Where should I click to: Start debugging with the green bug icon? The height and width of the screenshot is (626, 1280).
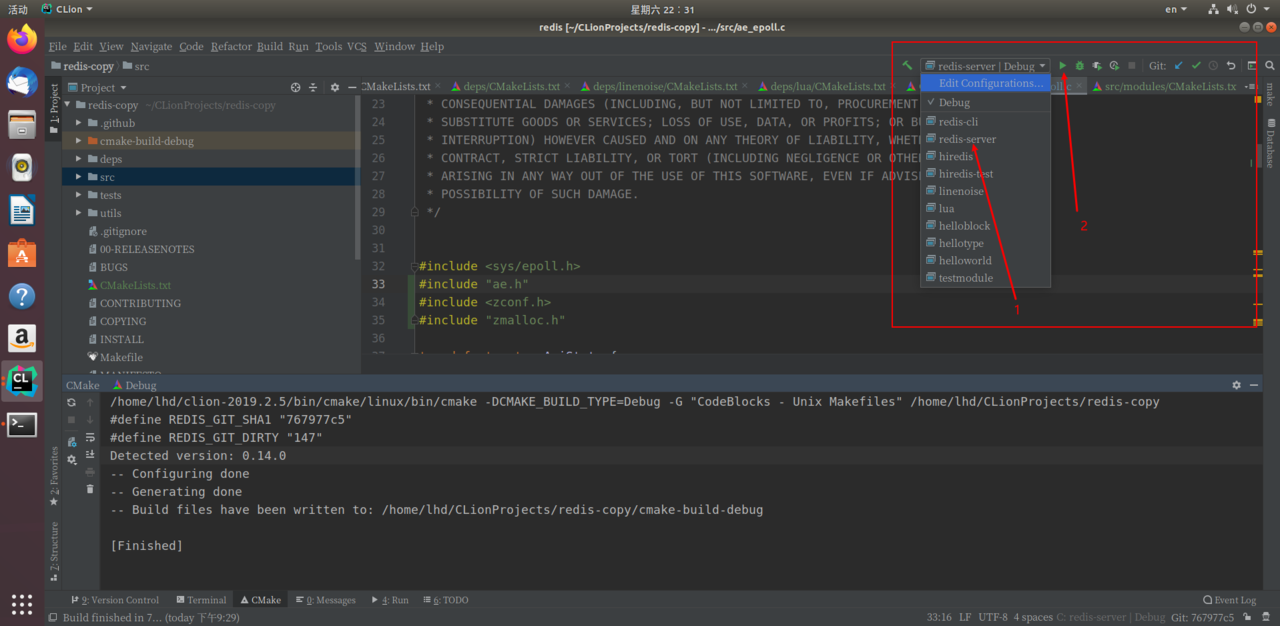[1080, 66]
